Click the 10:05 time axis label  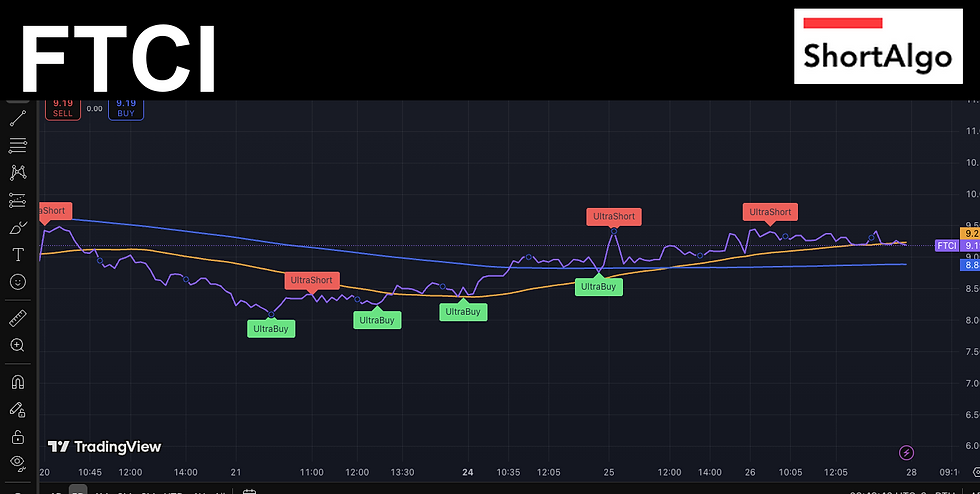tap(791, 472)
